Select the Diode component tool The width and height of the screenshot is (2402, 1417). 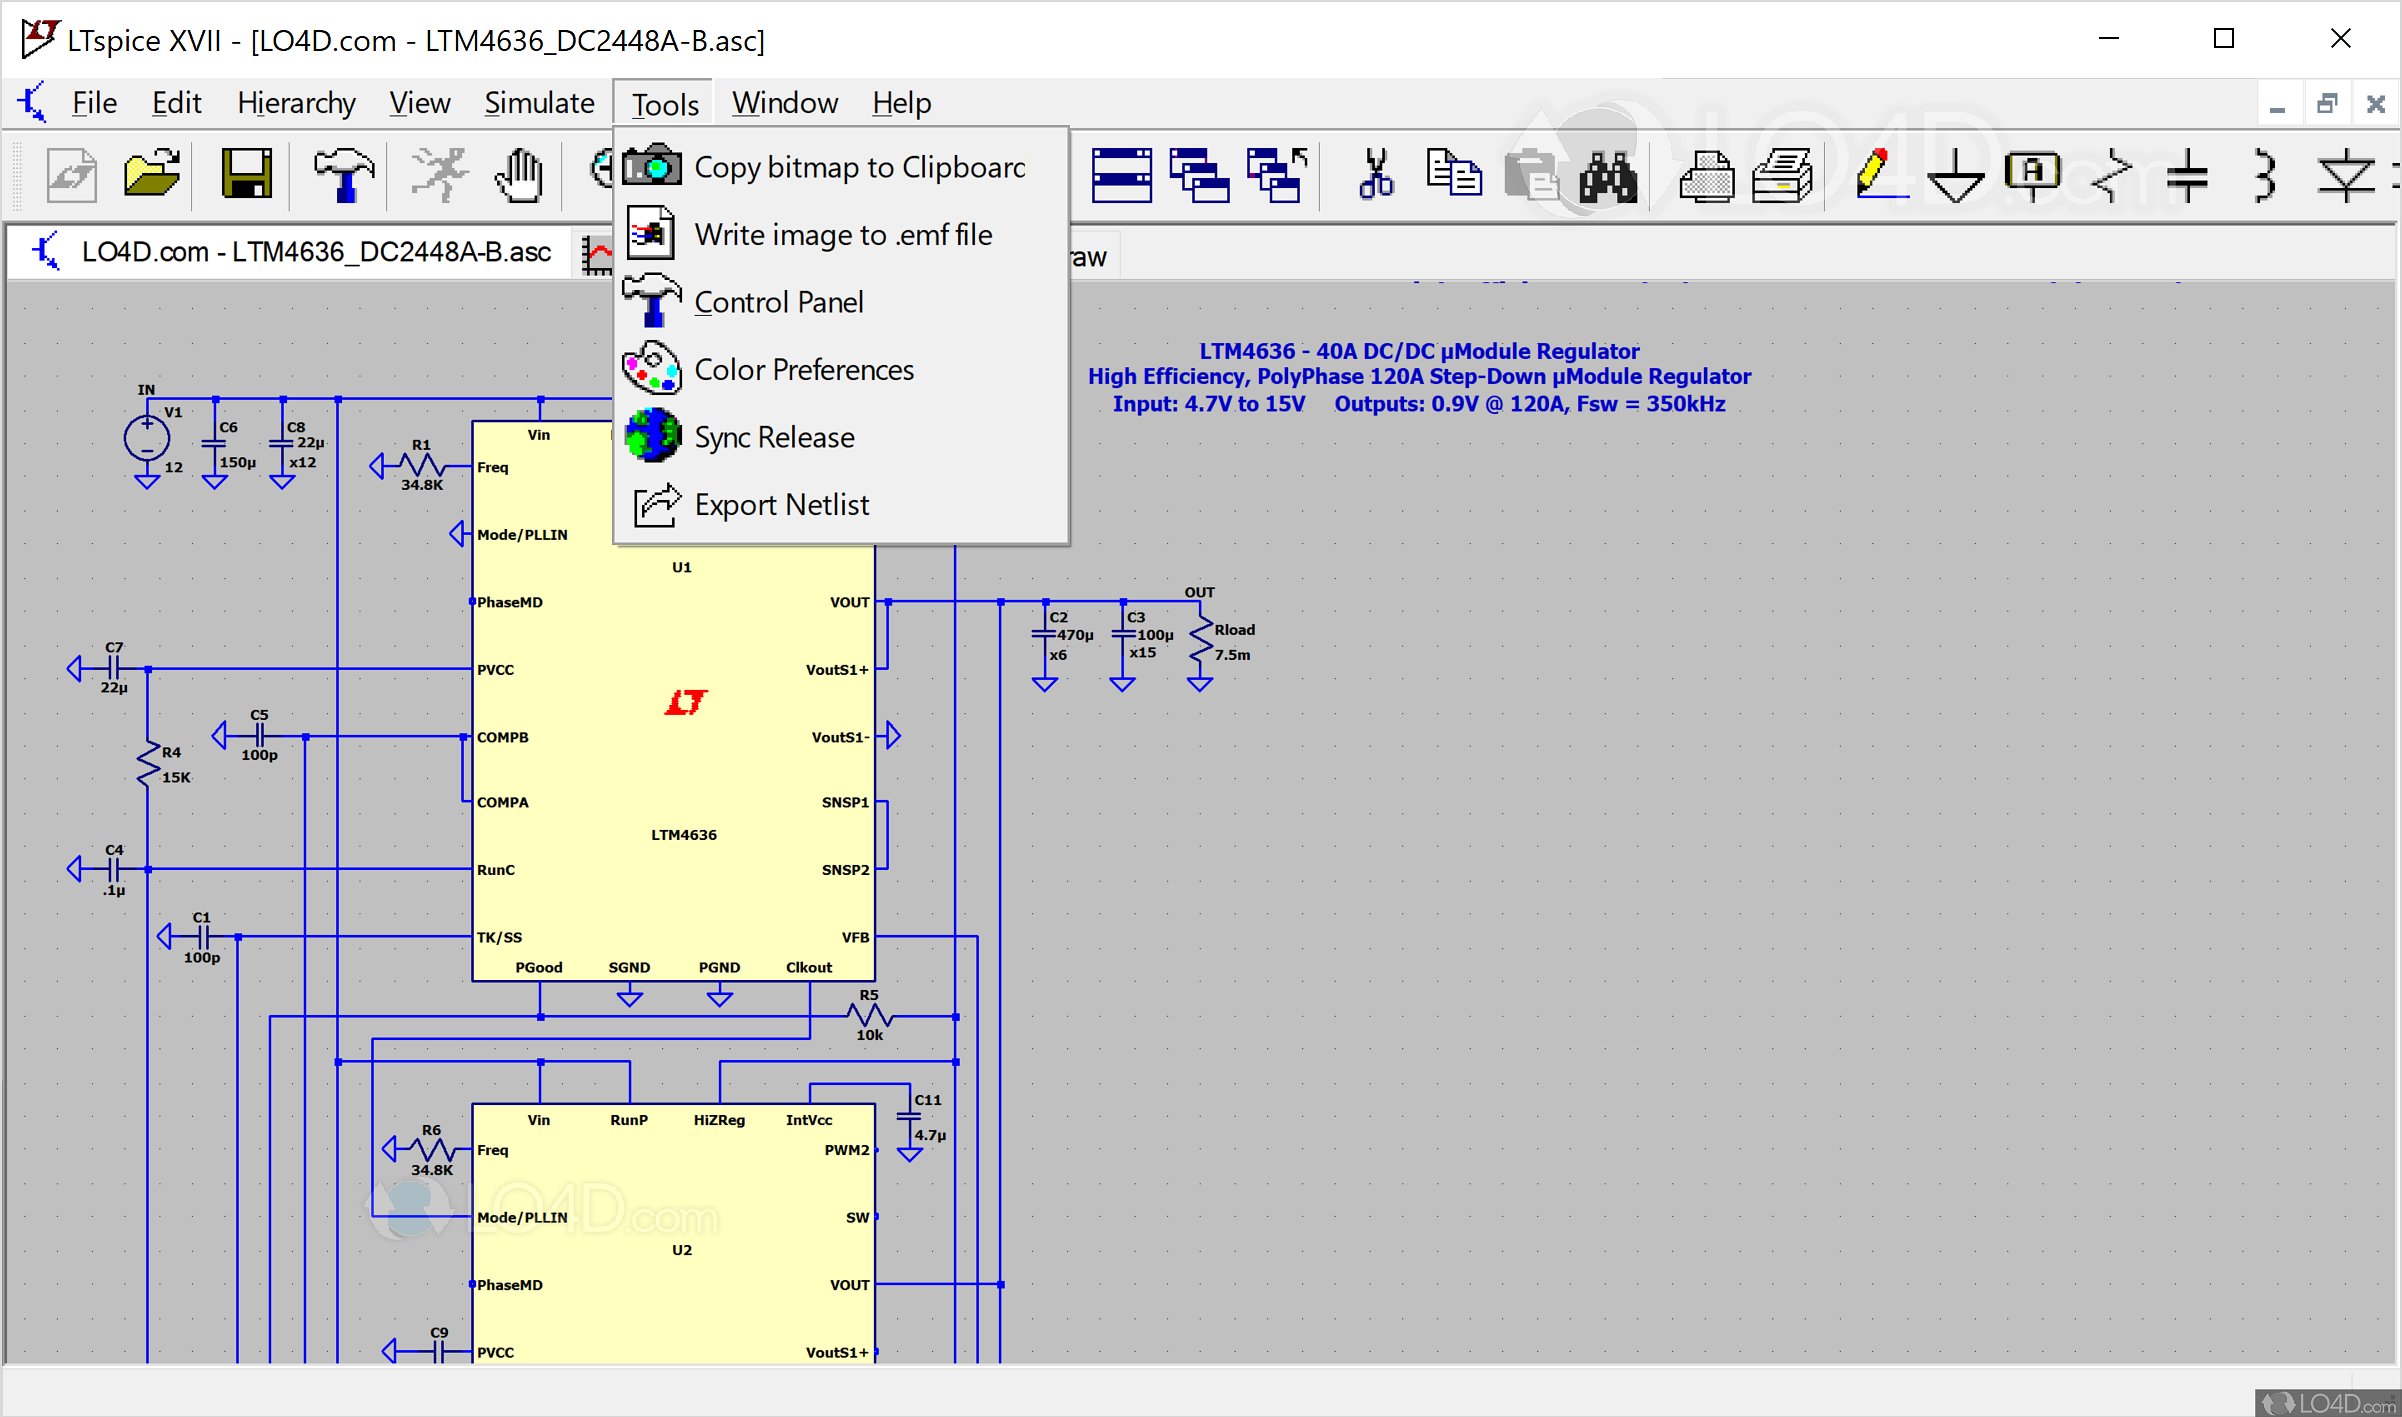[x=2345, y=175]
